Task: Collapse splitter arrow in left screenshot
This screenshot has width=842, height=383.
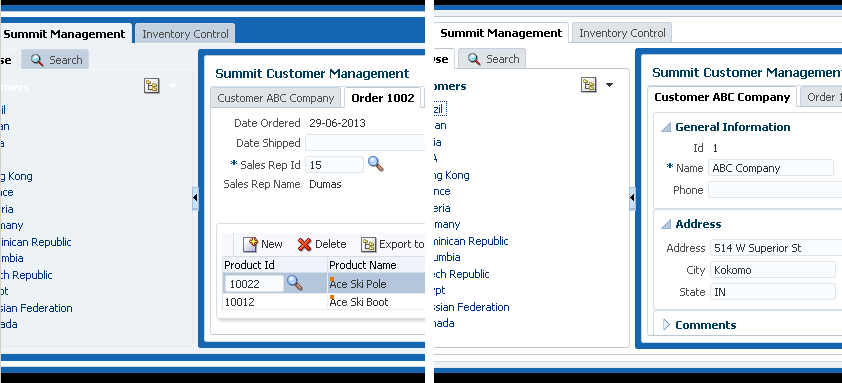Action: pyautogui.click(x=195, y=198)
